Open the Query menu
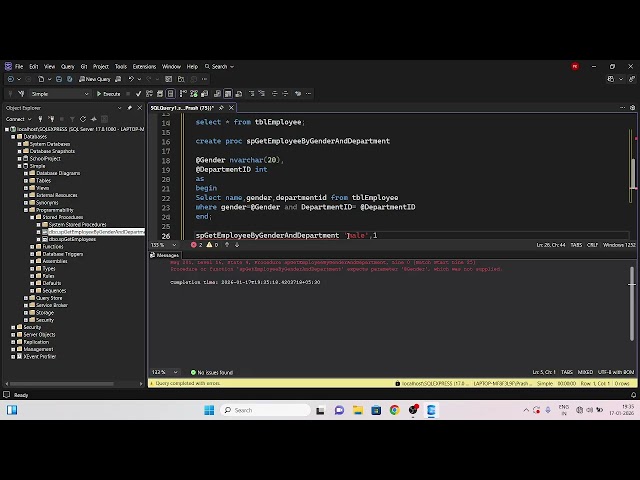Screen dimensions: 640x480 point(68,67)
